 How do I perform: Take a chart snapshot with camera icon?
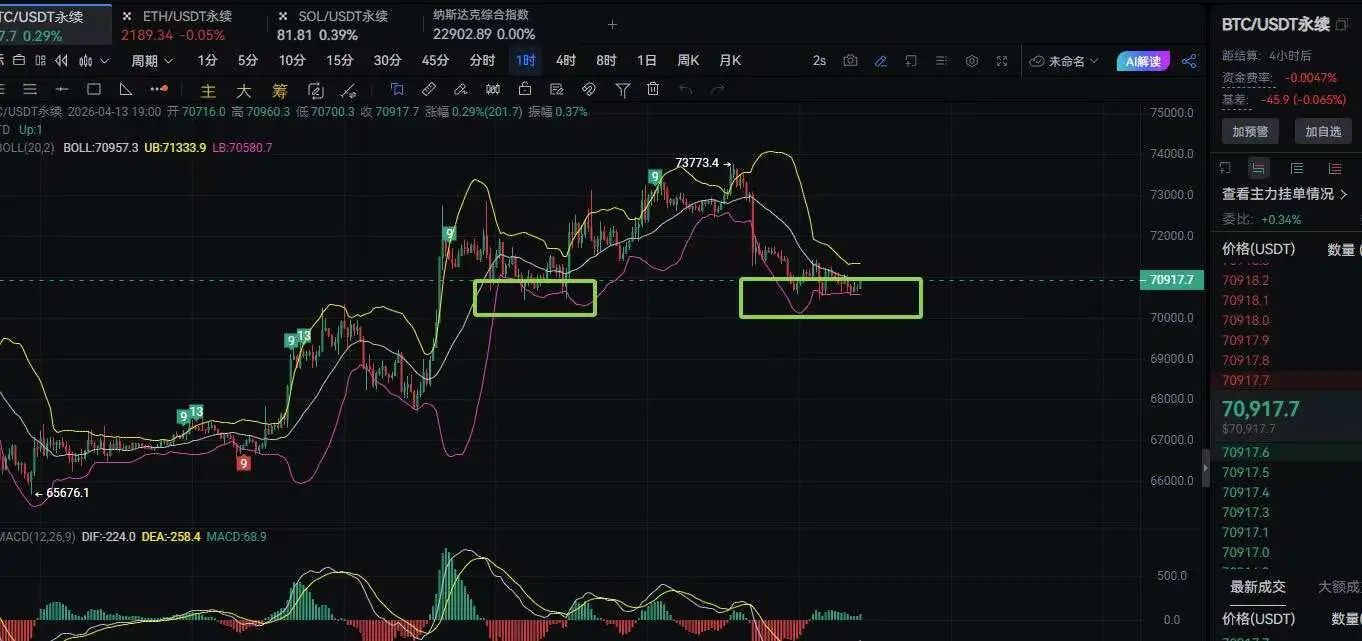(850, 61)
